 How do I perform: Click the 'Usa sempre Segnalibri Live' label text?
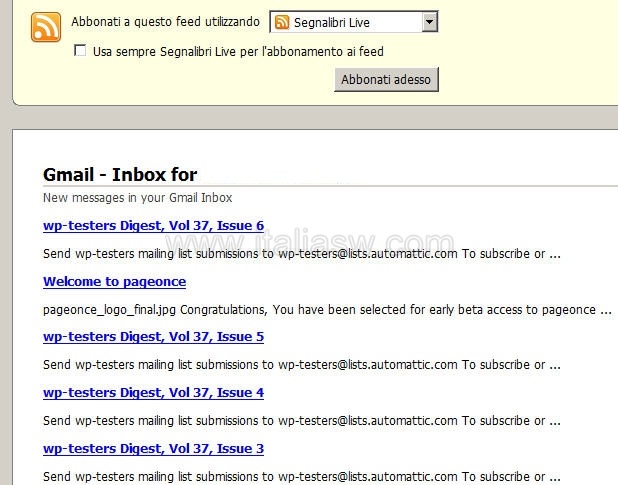pyautogui.click(x=238, y=52)
